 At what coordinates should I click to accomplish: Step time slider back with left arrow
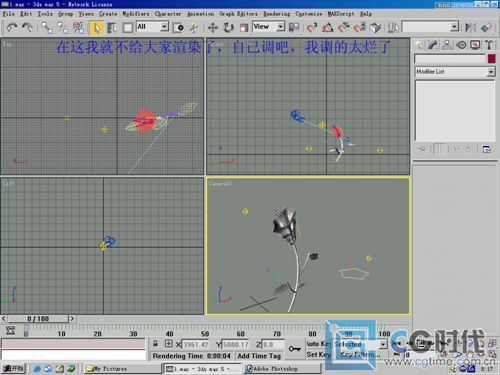pos(4,319)
